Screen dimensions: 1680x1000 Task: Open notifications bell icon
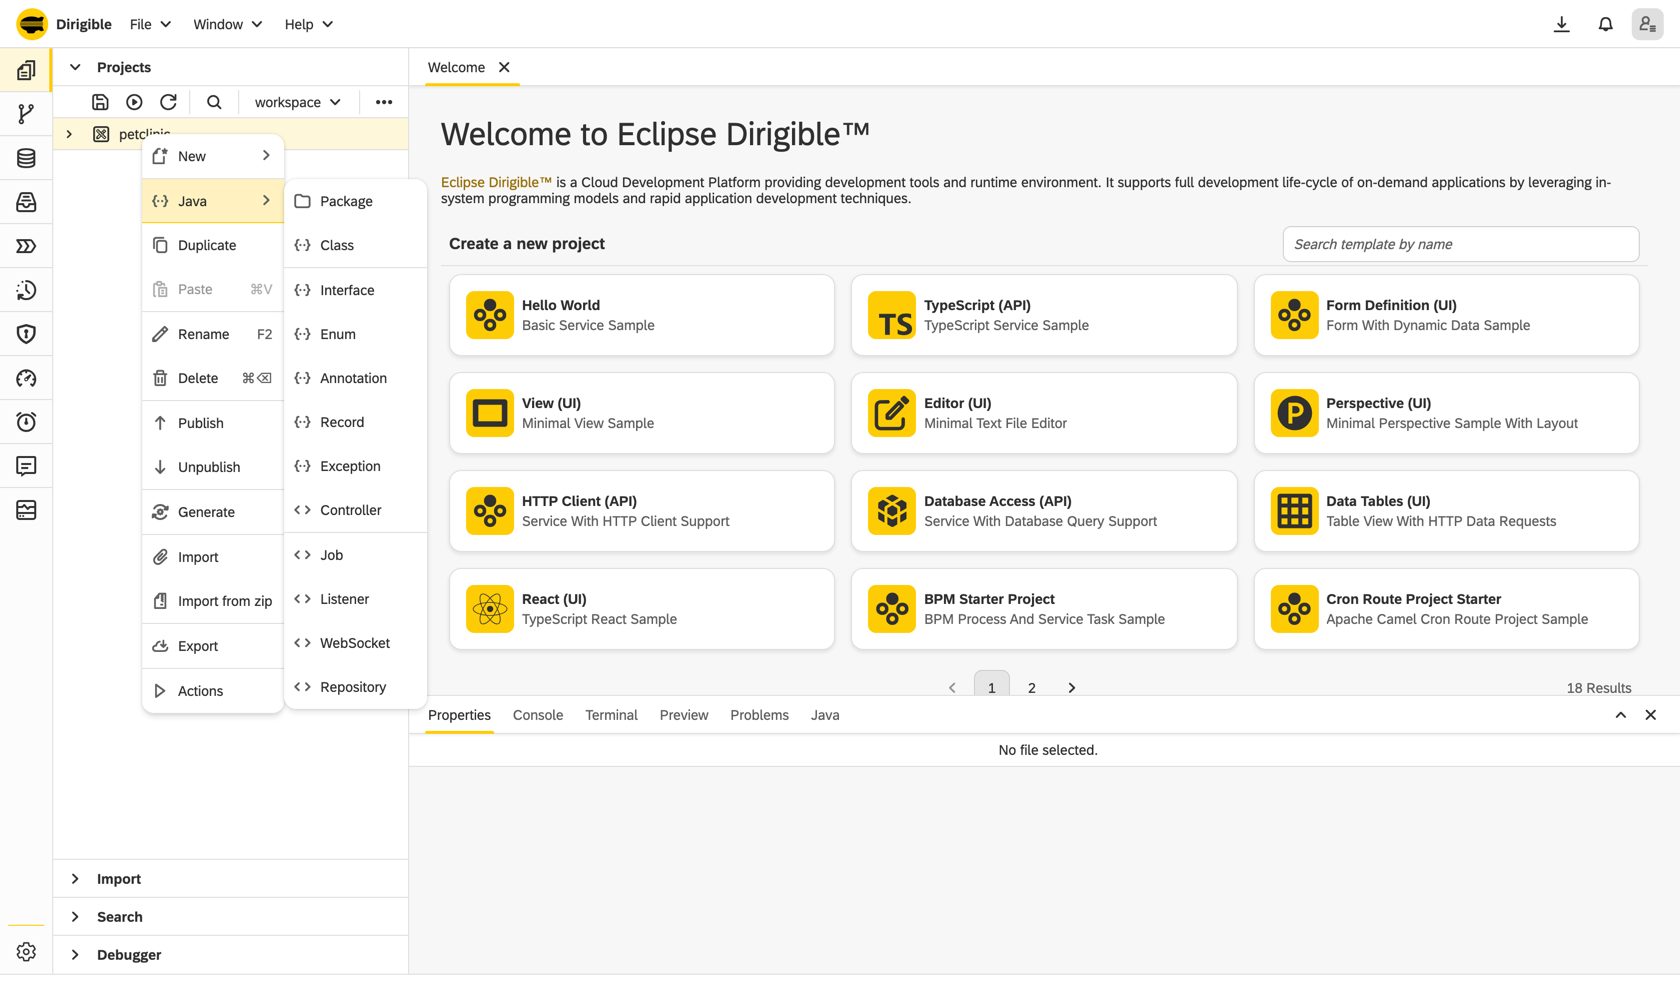point(1605,24)
